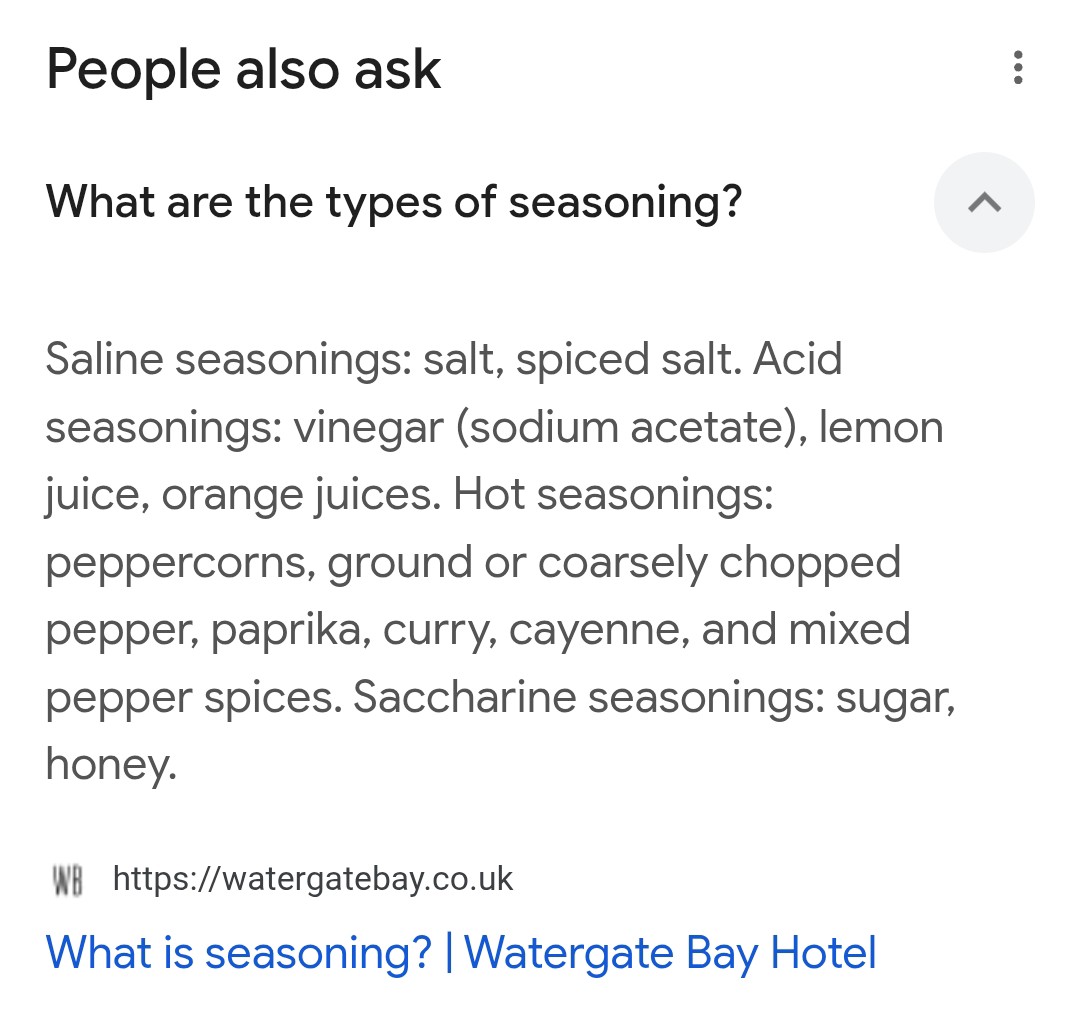Click the 'People also ask' heading

[x=243, y=70]
